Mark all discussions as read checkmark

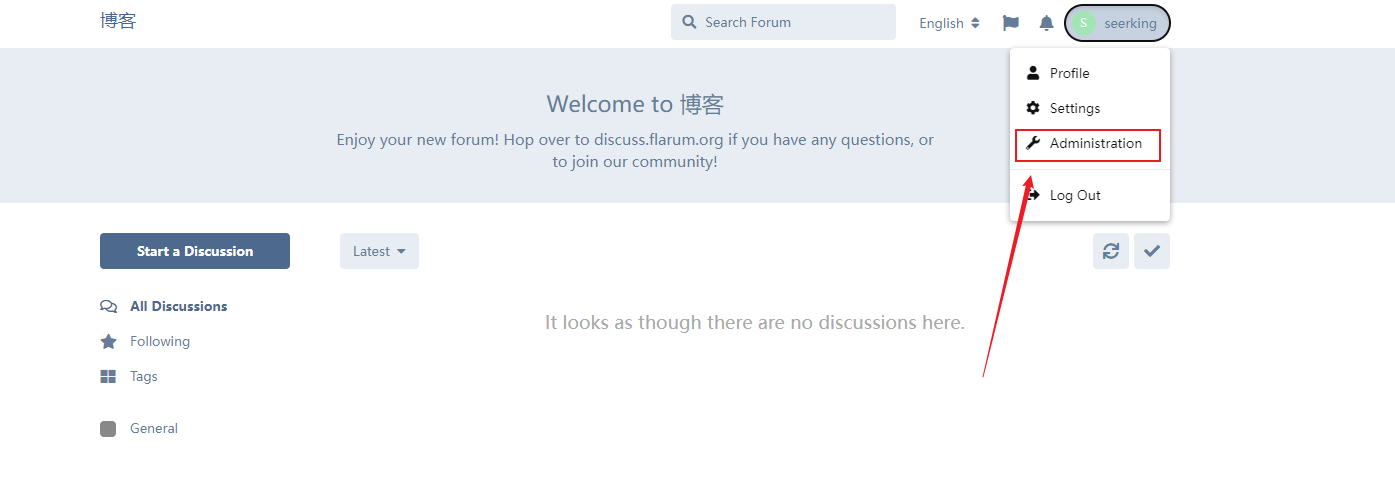pyautogui.click(x=1152, y=251)
